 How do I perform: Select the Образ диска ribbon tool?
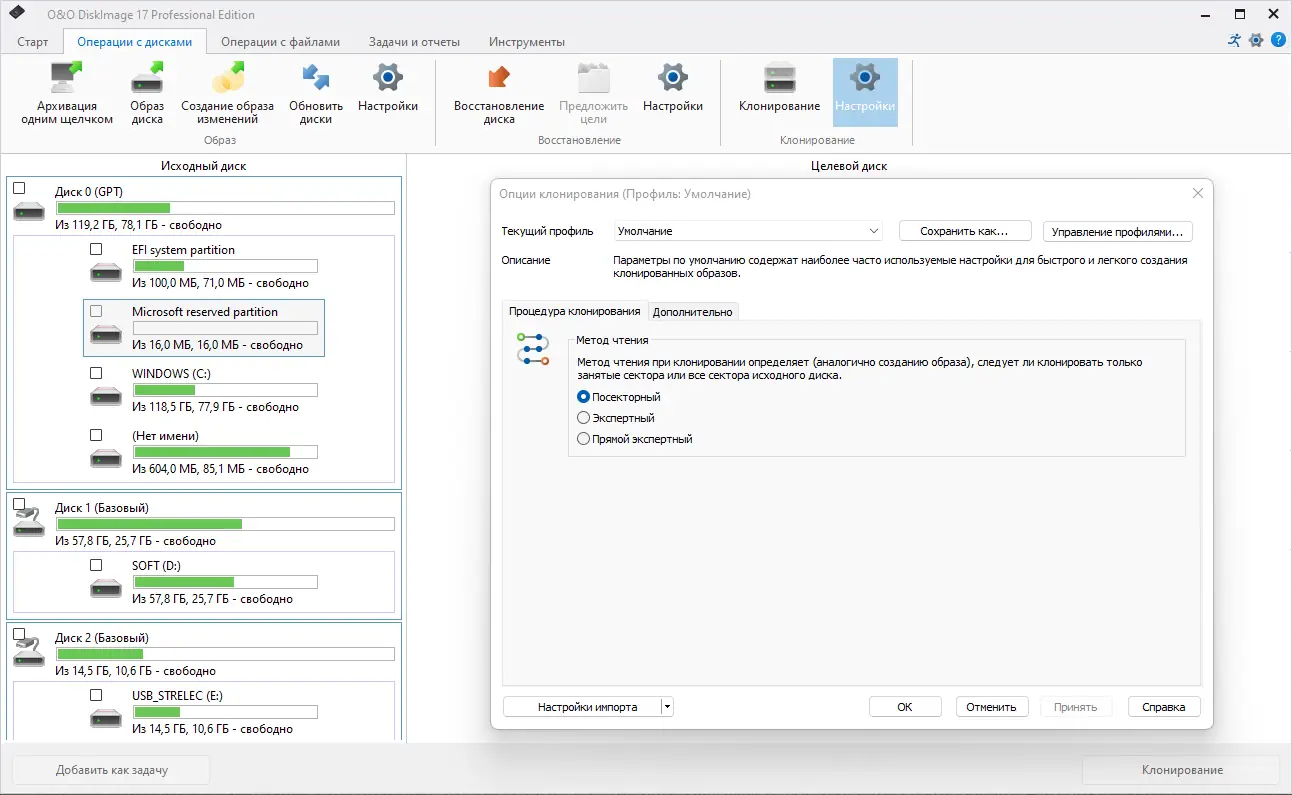[147, 92]
